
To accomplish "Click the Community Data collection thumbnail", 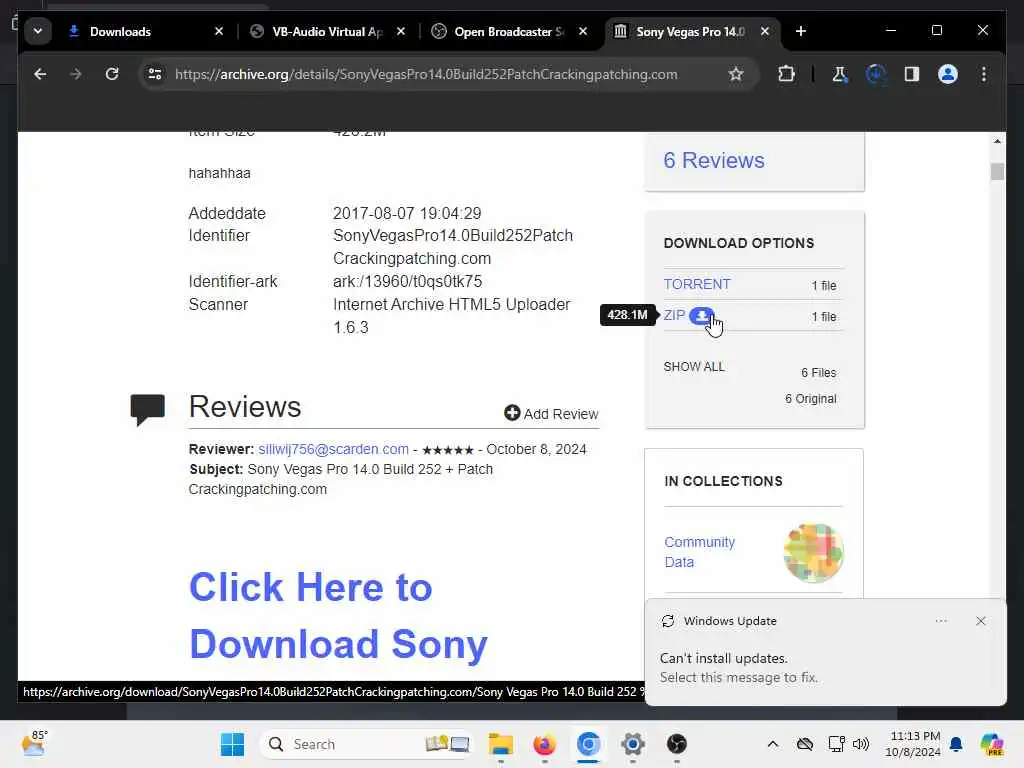I will [813, 552].
